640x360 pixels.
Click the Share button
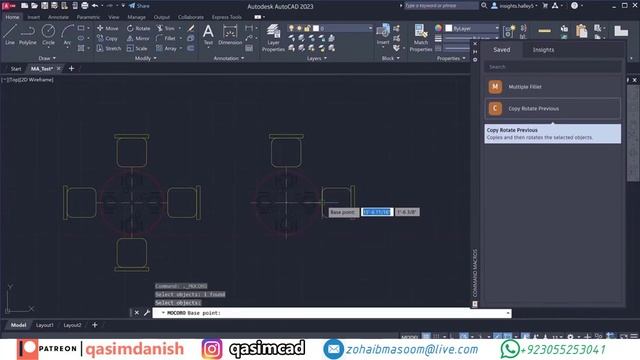click(x=139, y=6)
